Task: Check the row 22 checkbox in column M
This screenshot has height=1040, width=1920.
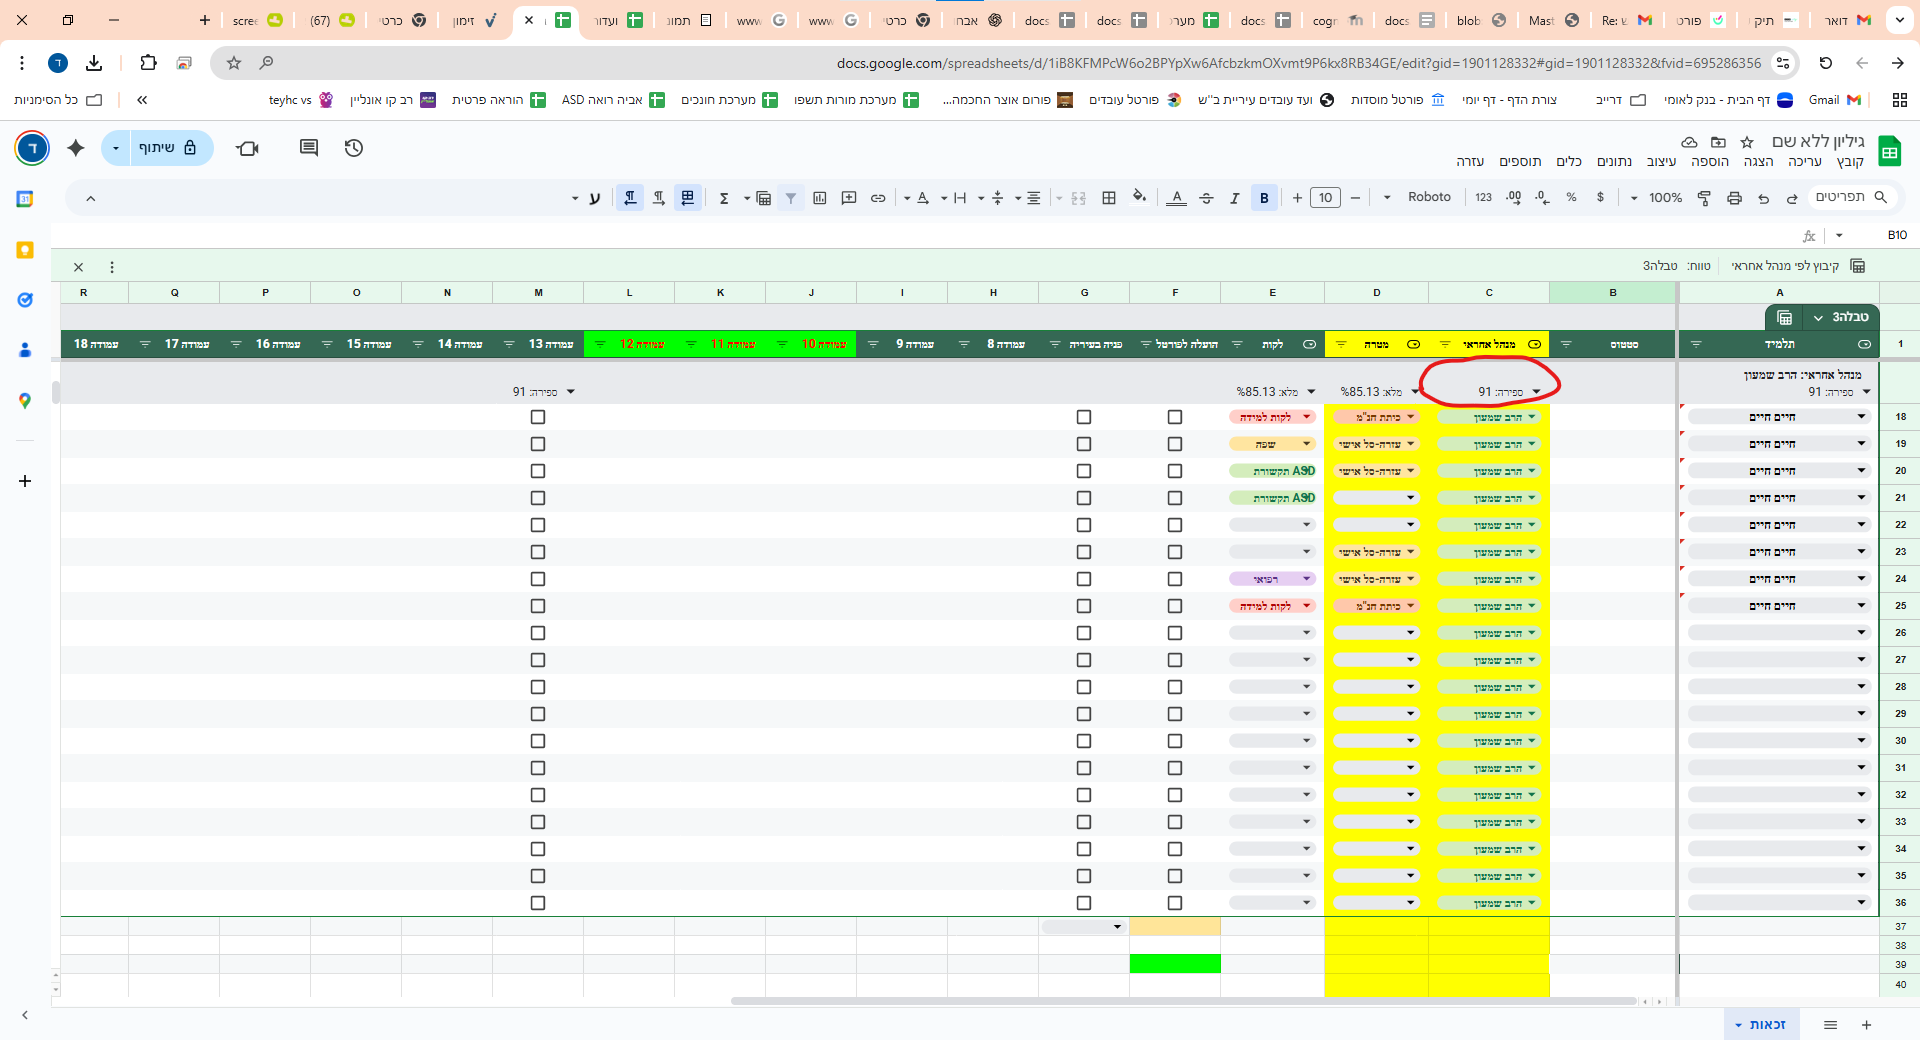Action: tap(538, 525)
